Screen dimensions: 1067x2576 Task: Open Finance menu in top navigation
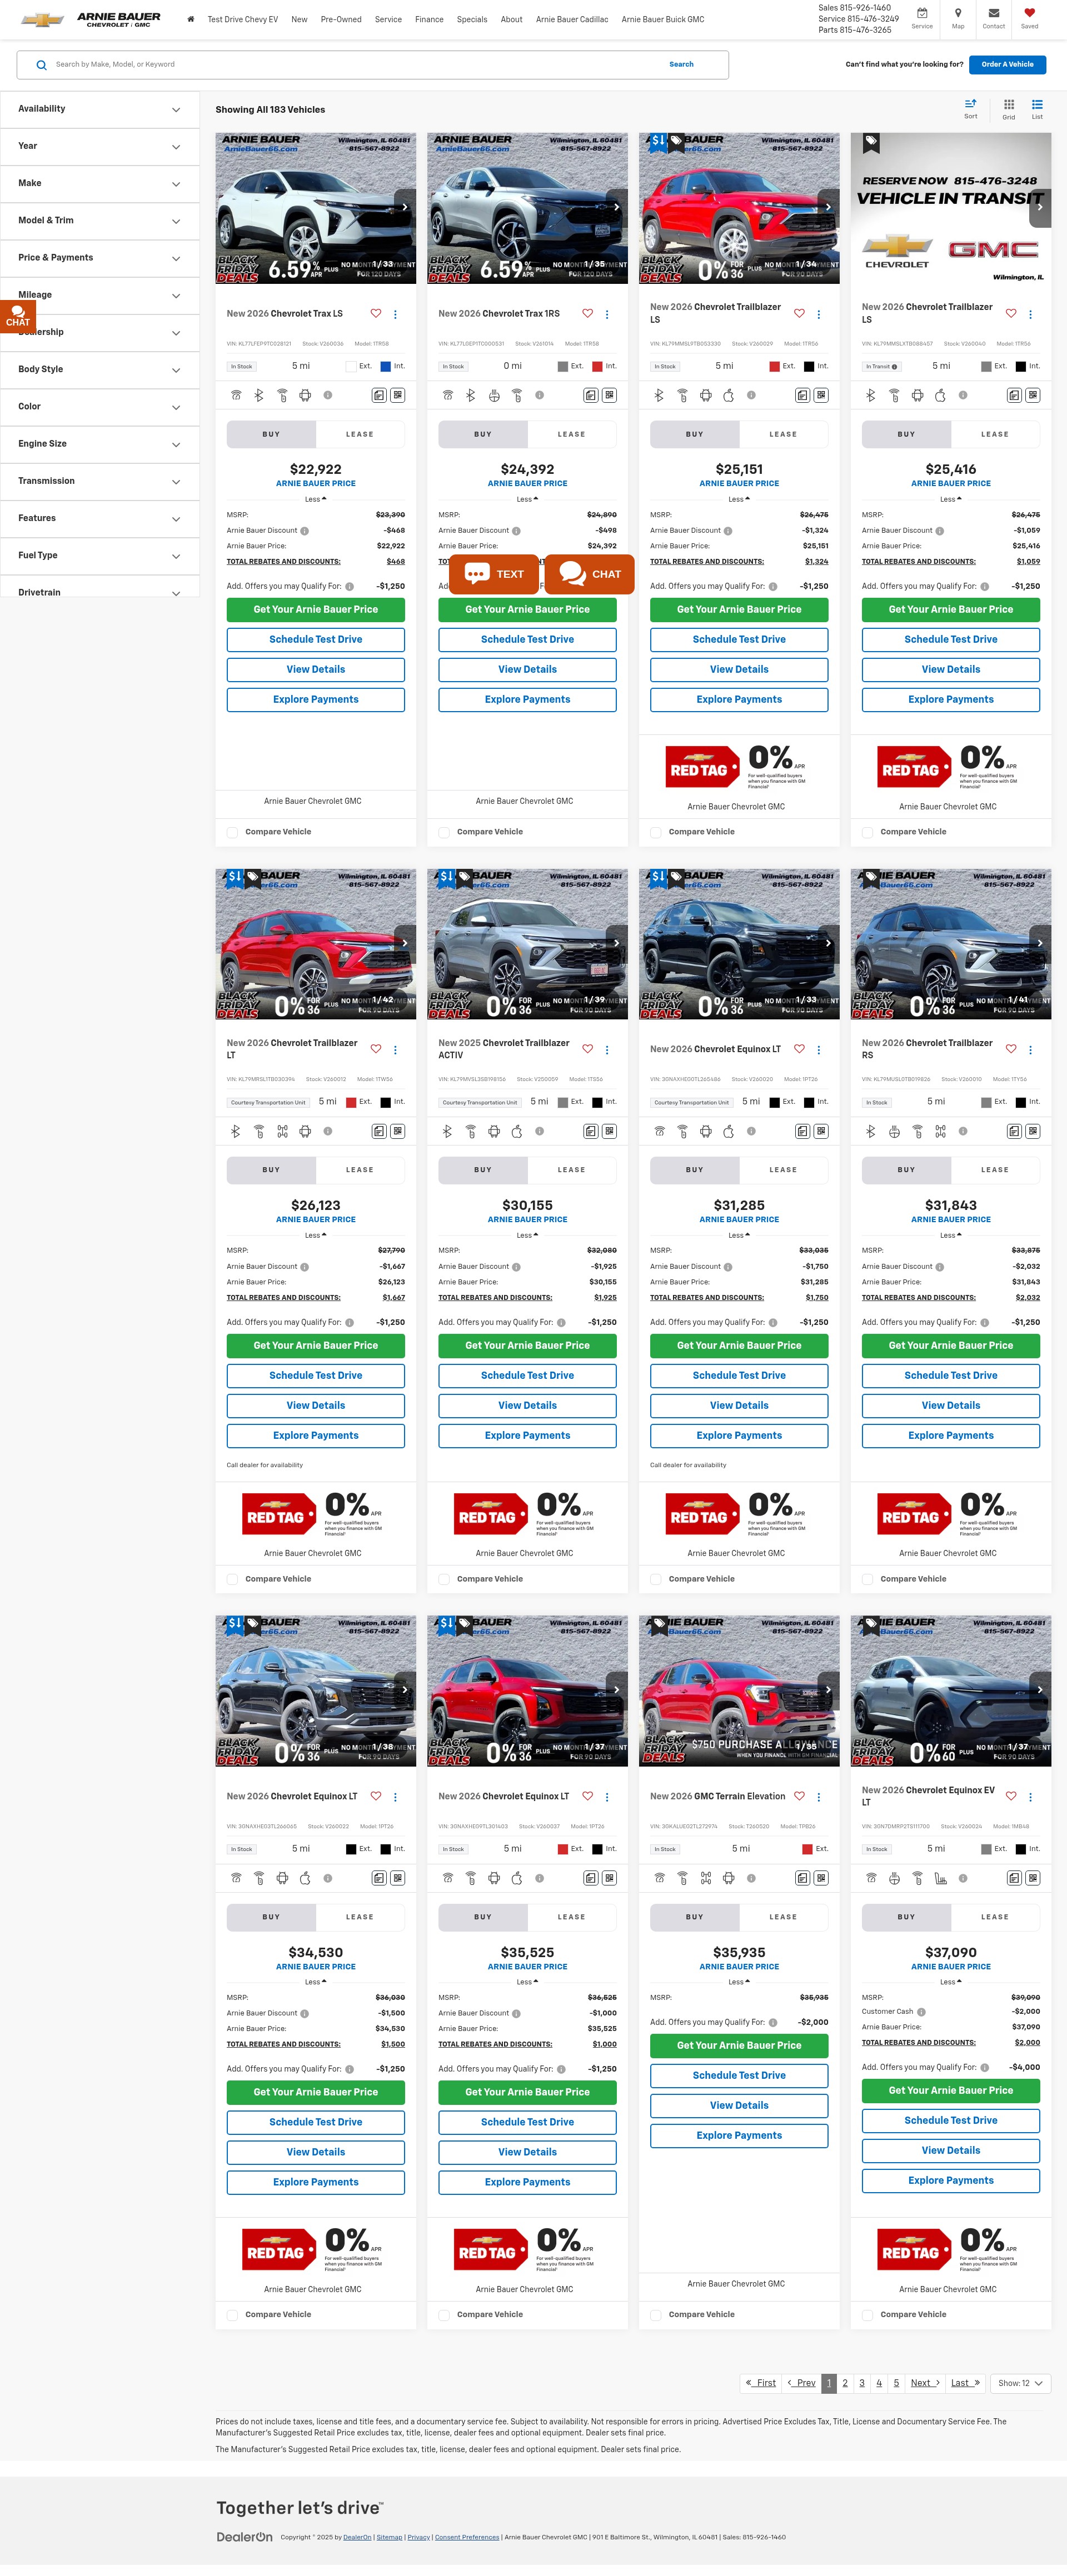click(x=429, y=19)
